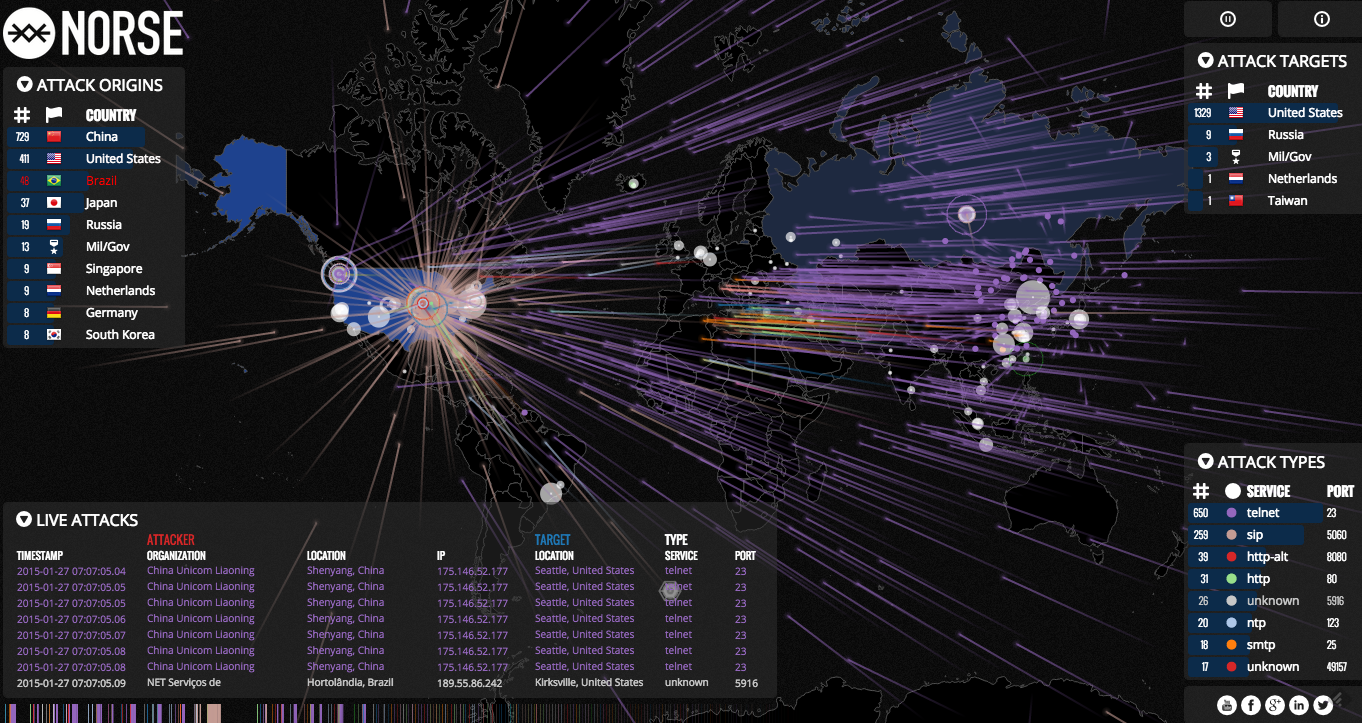This screenshot has width=1362, height=723.
Task: Toggle smtp service row filter
Action: (1260, 645)
